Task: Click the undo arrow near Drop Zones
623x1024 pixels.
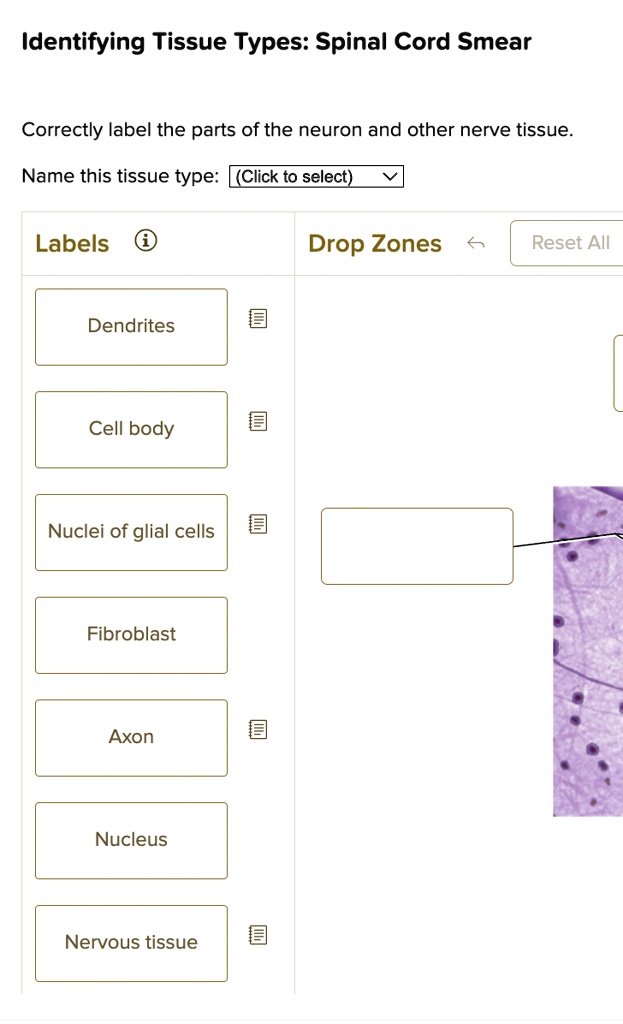Action: 477,243
